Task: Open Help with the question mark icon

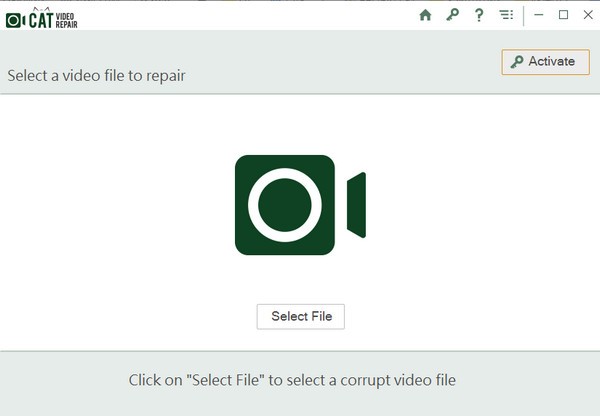Action: [479, 15]
